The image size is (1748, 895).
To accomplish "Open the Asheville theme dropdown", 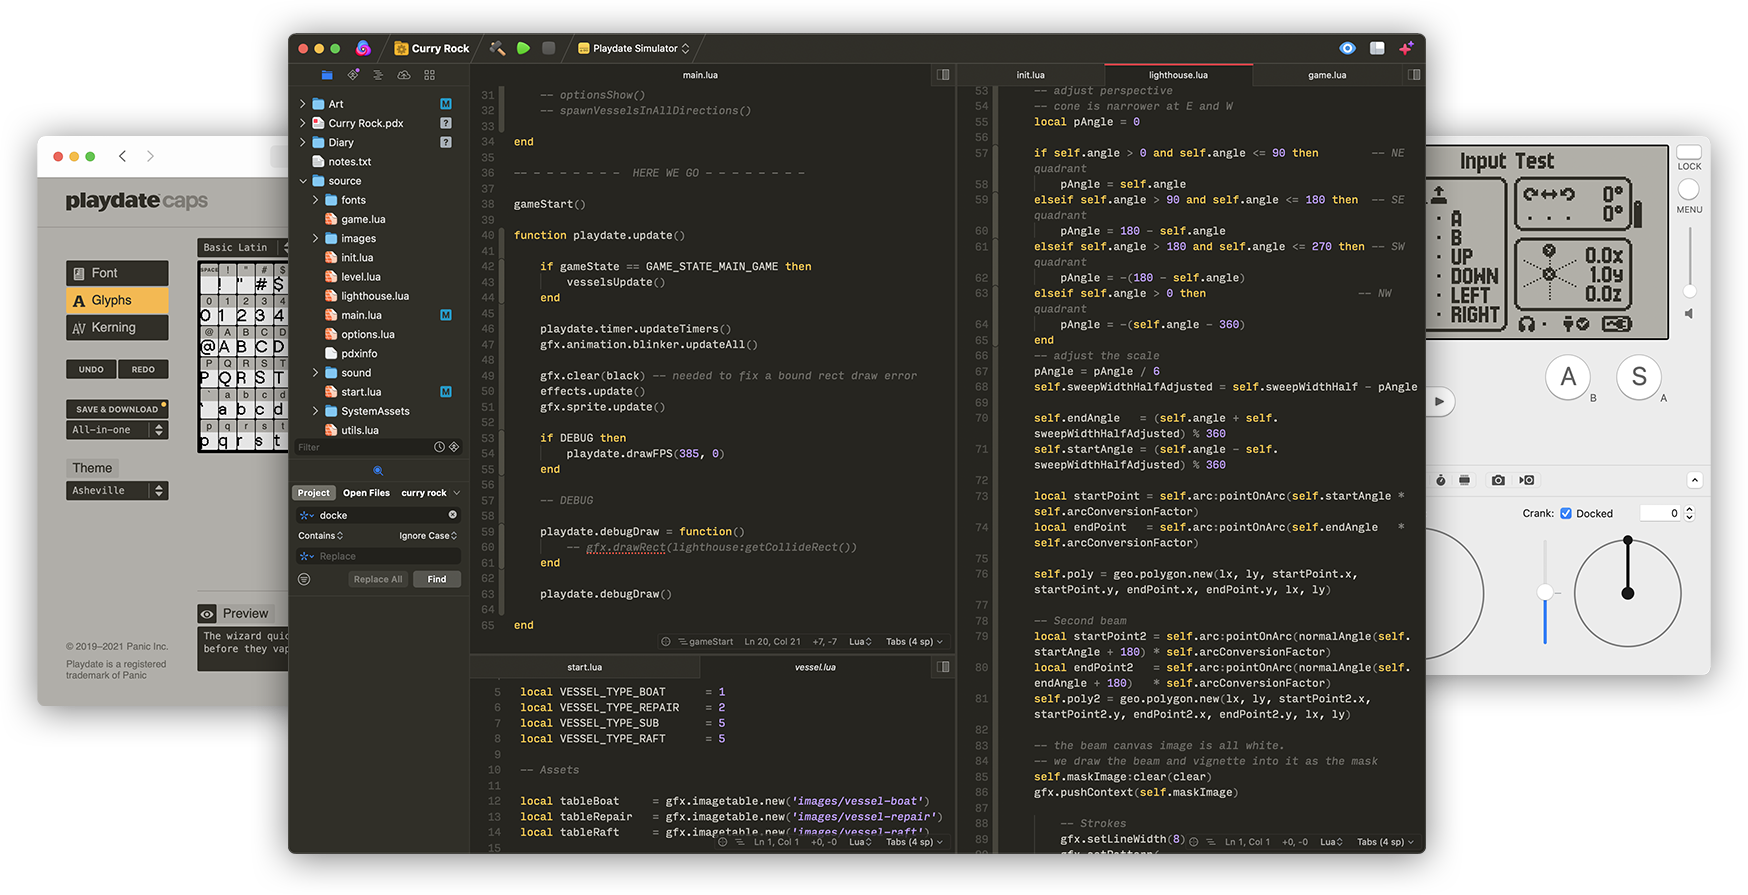I will click(x=117, y=490).
